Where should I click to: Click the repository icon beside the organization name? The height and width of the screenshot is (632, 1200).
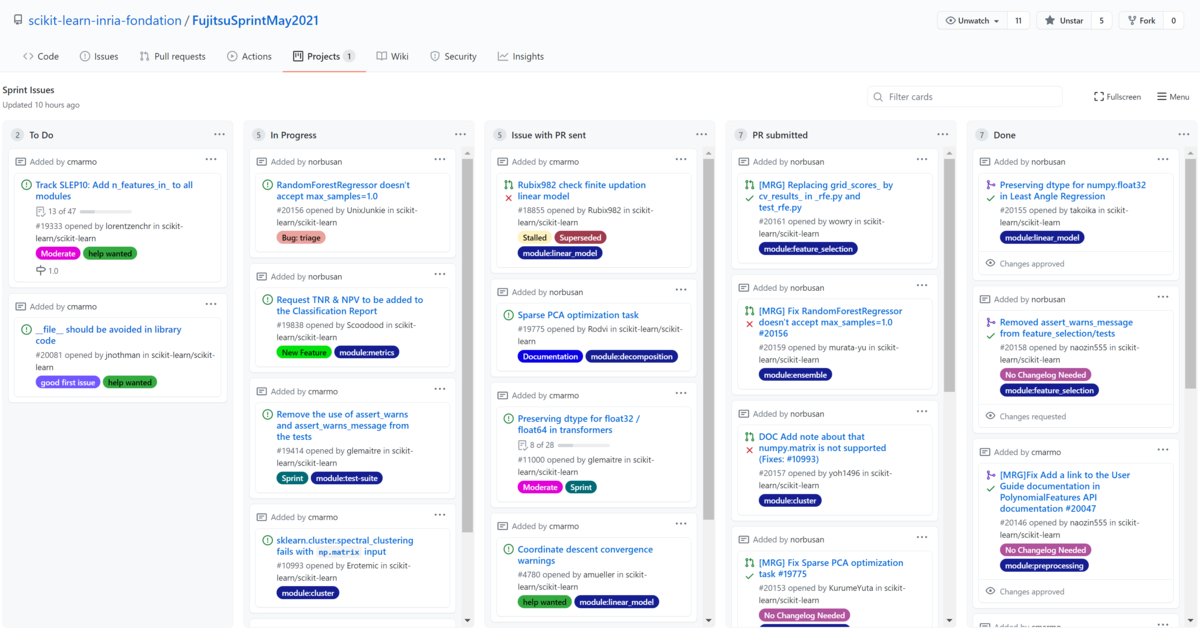coord(19,20)
